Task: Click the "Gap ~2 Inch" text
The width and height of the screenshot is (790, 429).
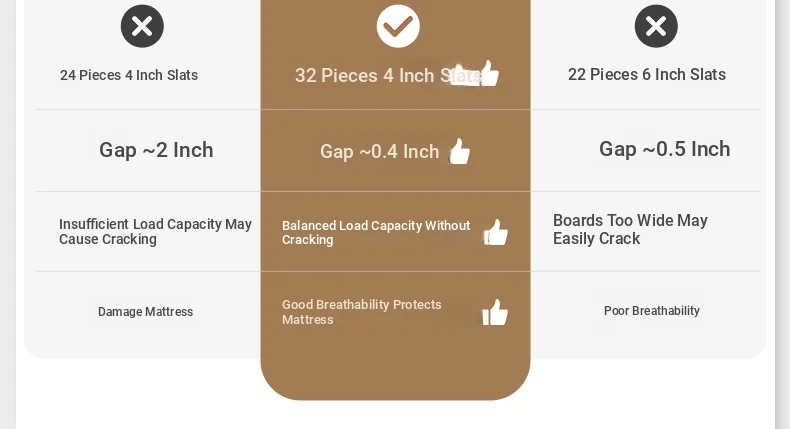Action: (156, 150)
